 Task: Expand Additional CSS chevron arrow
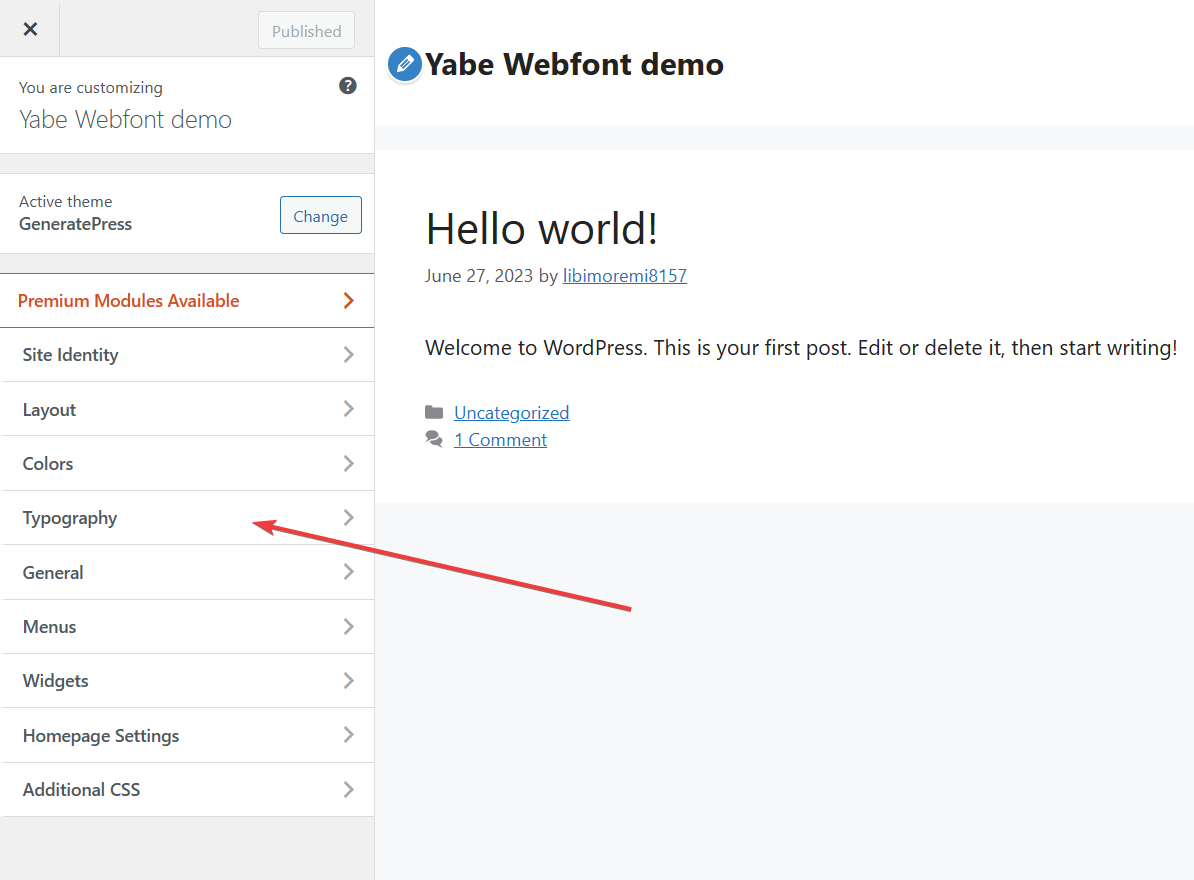[x=349, y=789]
